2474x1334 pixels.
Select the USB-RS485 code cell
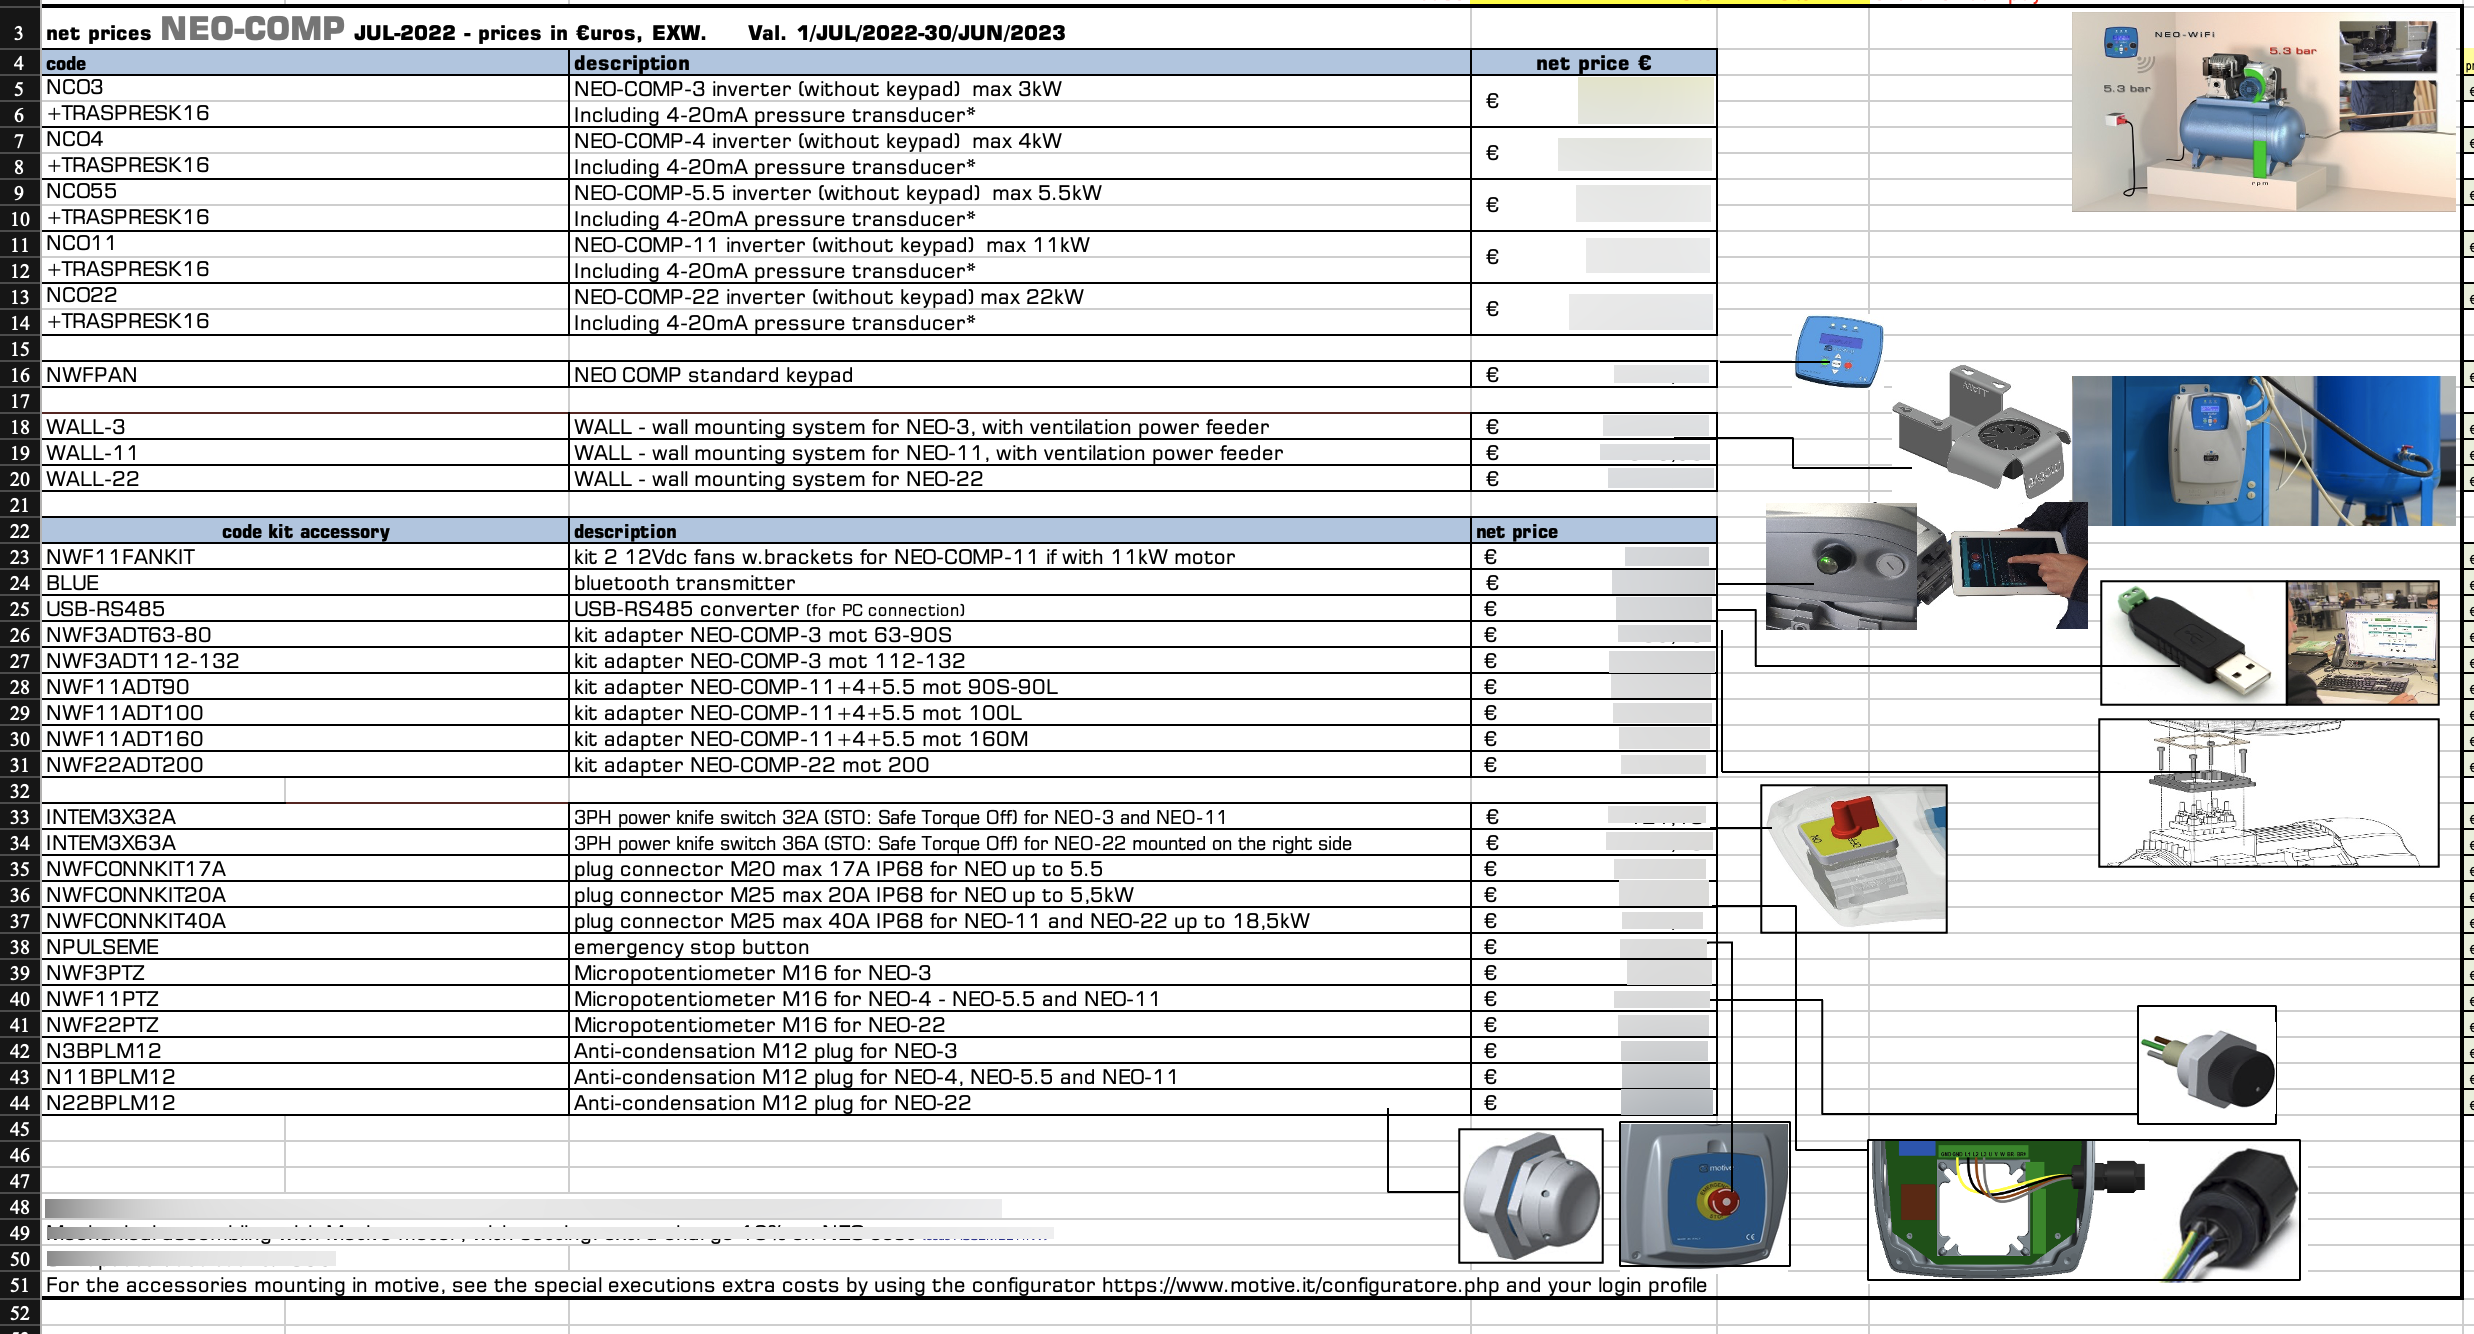pos(305,609)
